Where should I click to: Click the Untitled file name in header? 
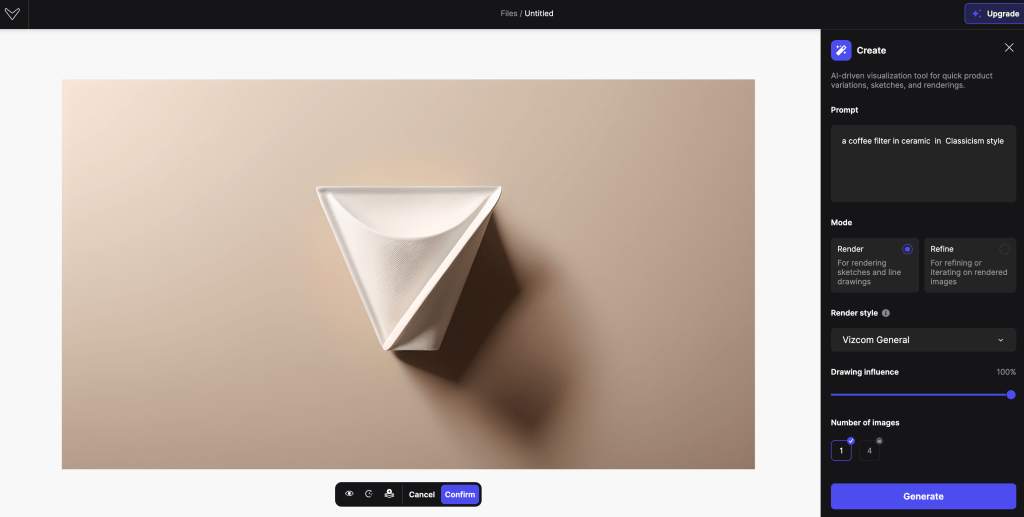[x=539, y=14]
